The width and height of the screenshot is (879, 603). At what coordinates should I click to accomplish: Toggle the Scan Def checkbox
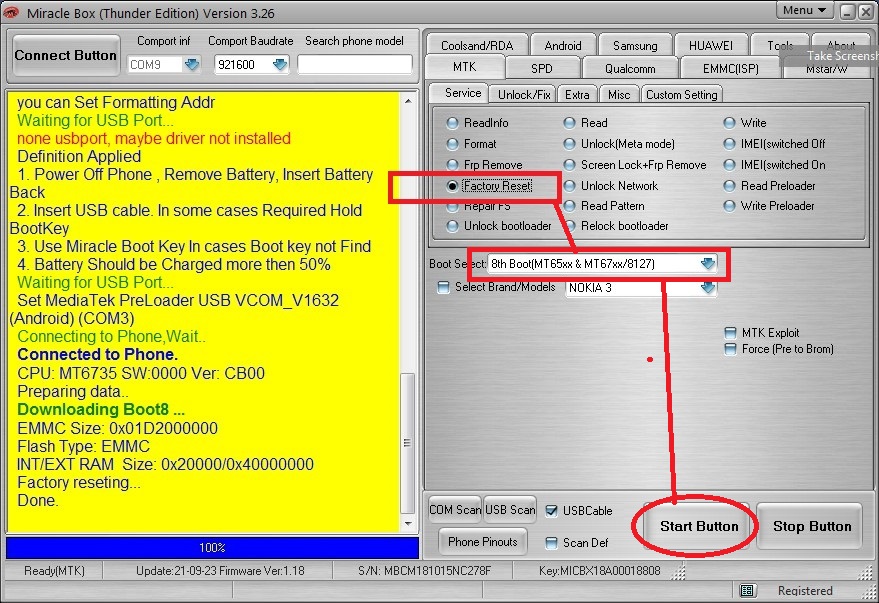[552, 542]
